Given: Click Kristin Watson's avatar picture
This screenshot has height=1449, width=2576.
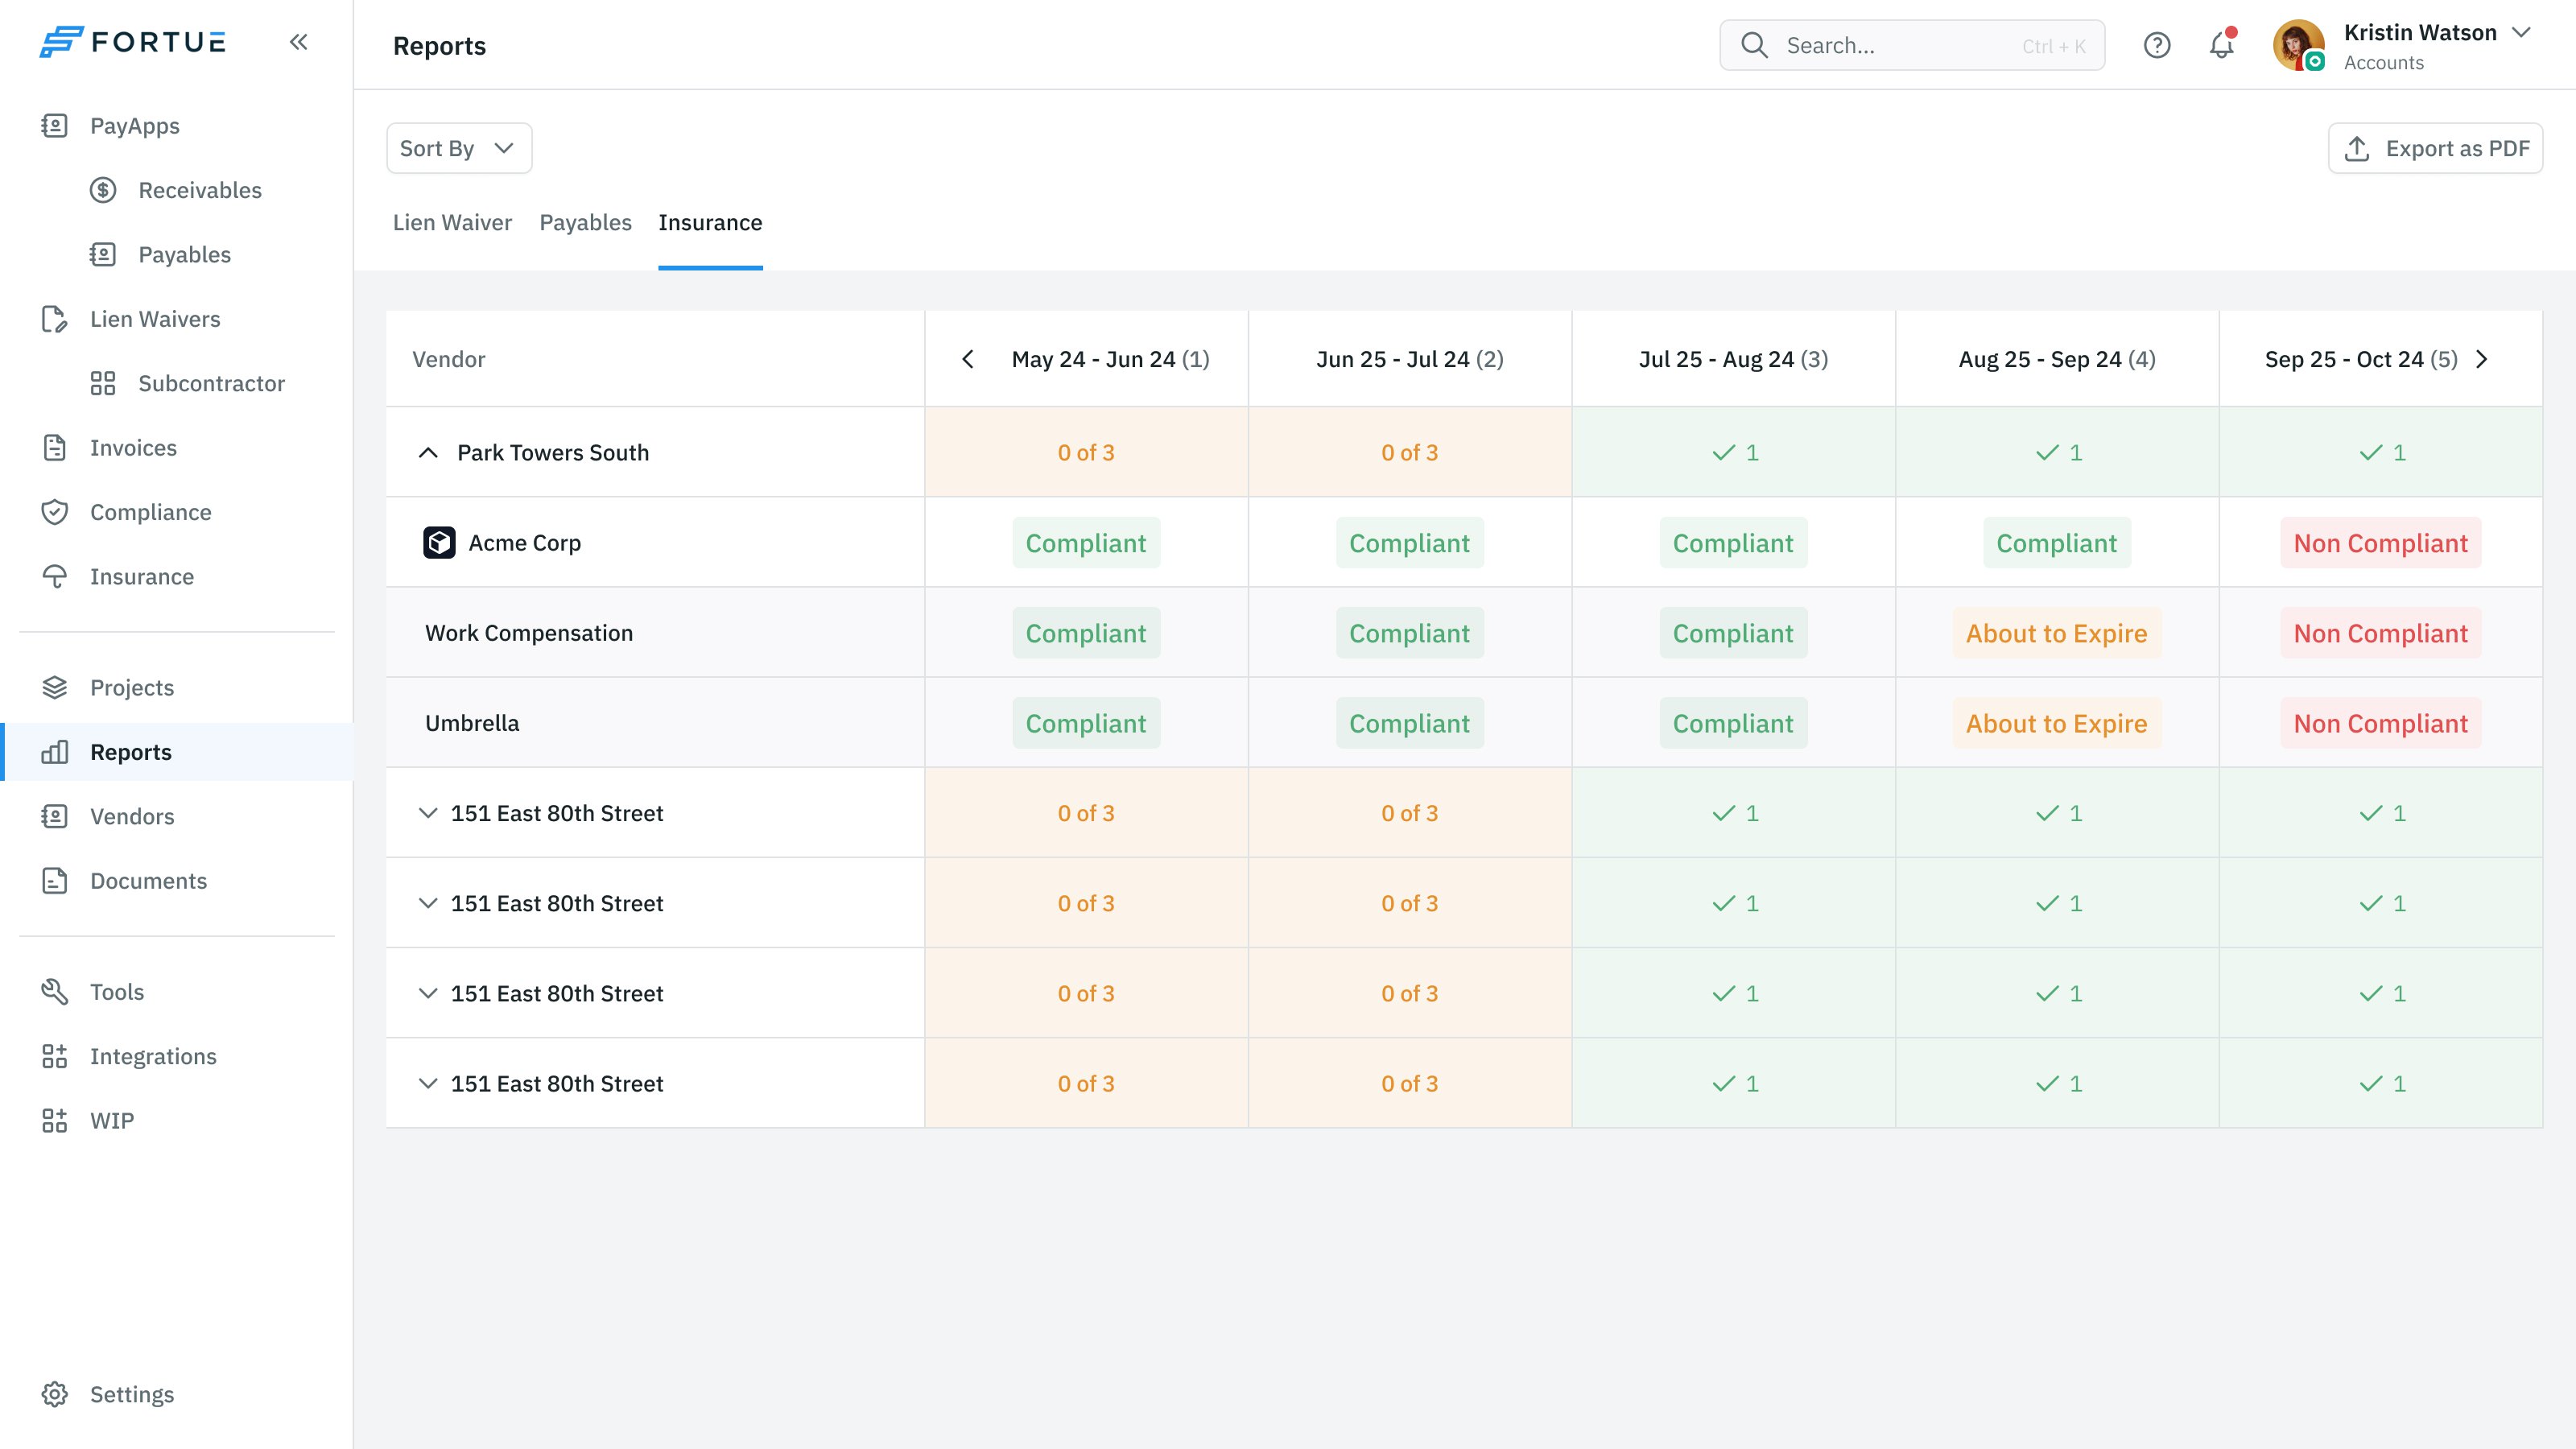Looking at the screenshot, I should (x=2298, y=45).
